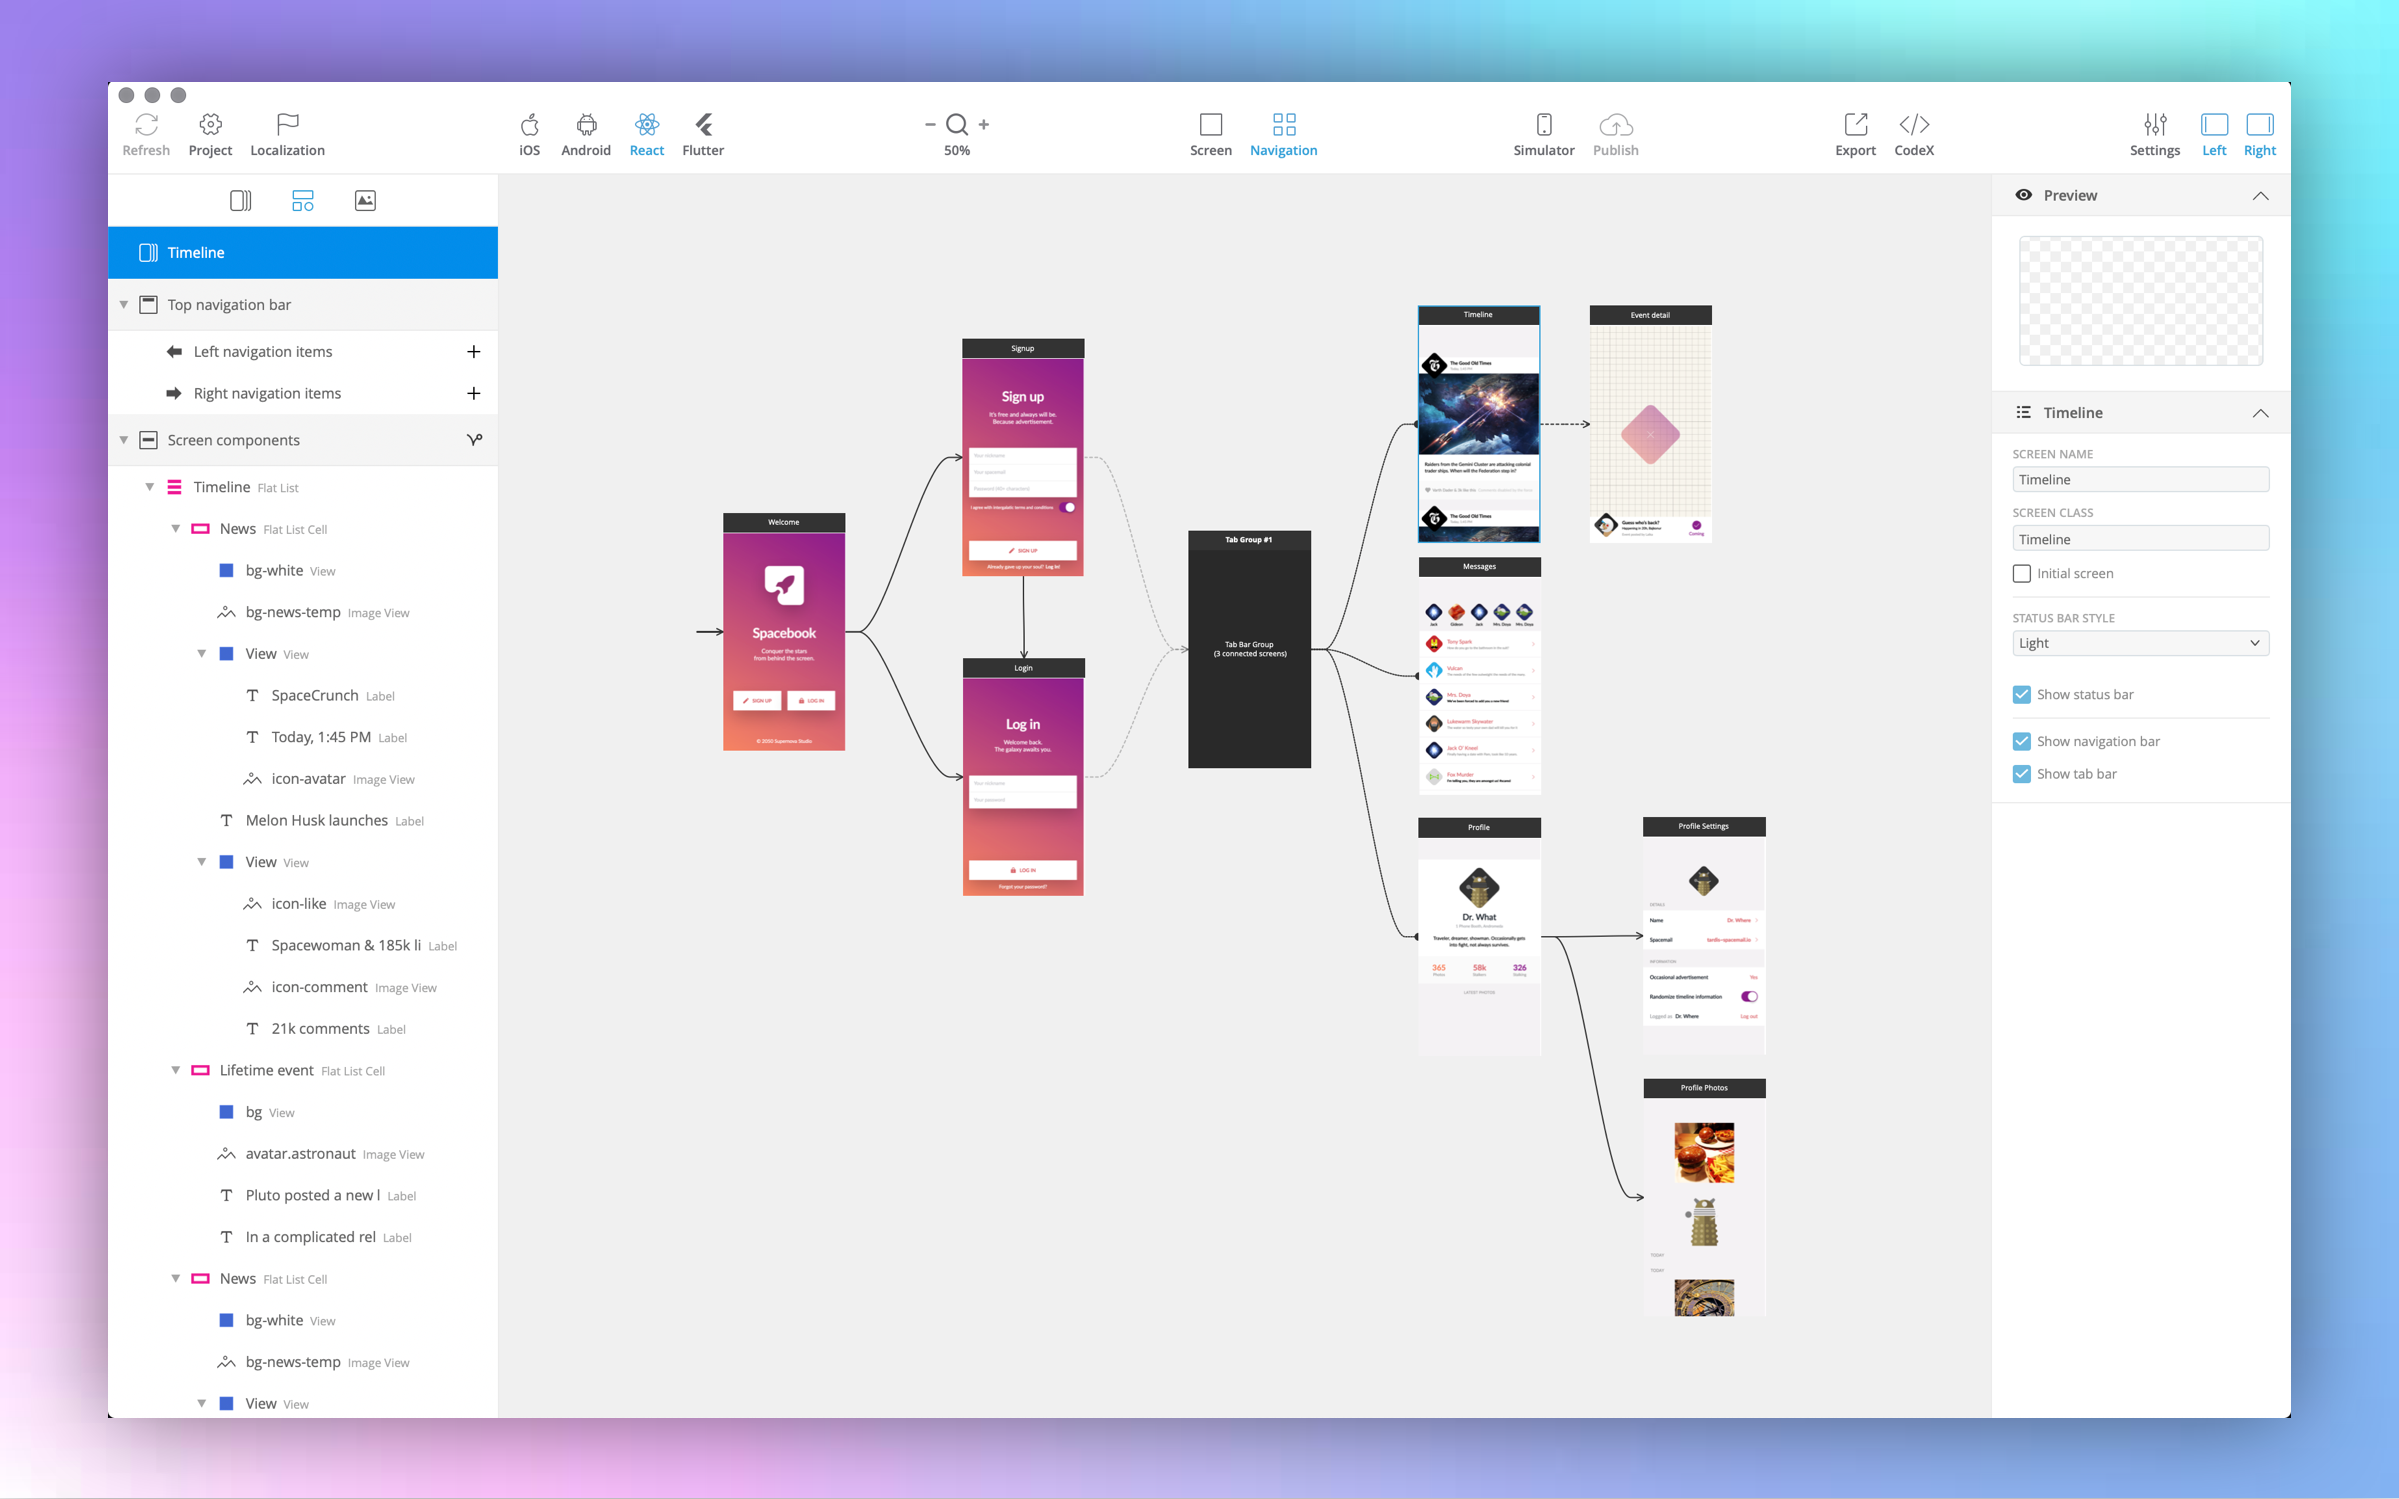Collapse the Screen components section

(x=124, y=441)
